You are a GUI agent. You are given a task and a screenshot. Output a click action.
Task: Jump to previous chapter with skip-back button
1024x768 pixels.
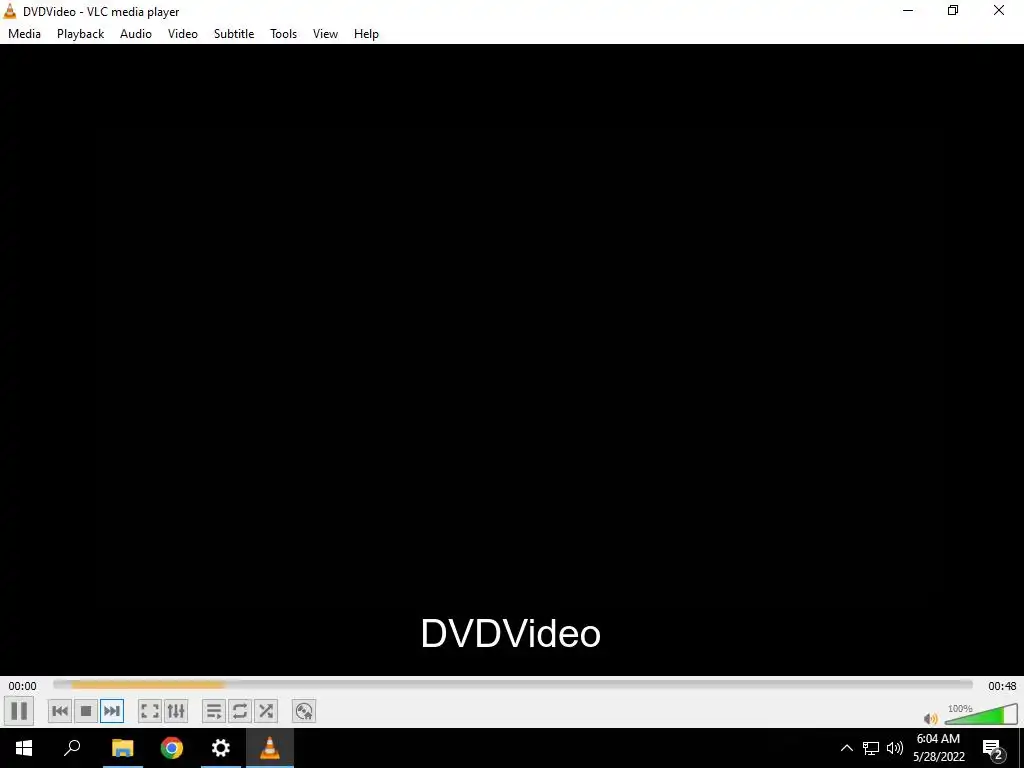point(60,711)
